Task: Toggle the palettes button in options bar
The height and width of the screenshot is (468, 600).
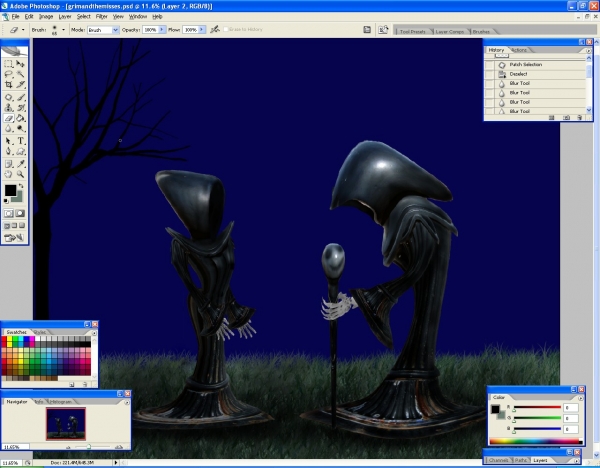Action: pyautogui.click(x=383, y=29)
